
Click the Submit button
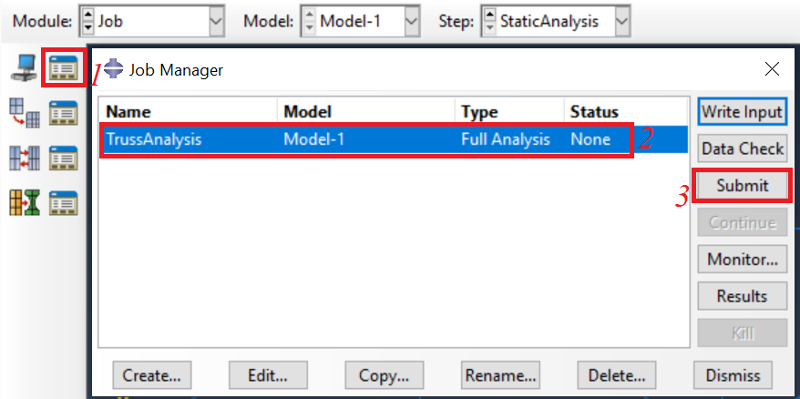742,186
